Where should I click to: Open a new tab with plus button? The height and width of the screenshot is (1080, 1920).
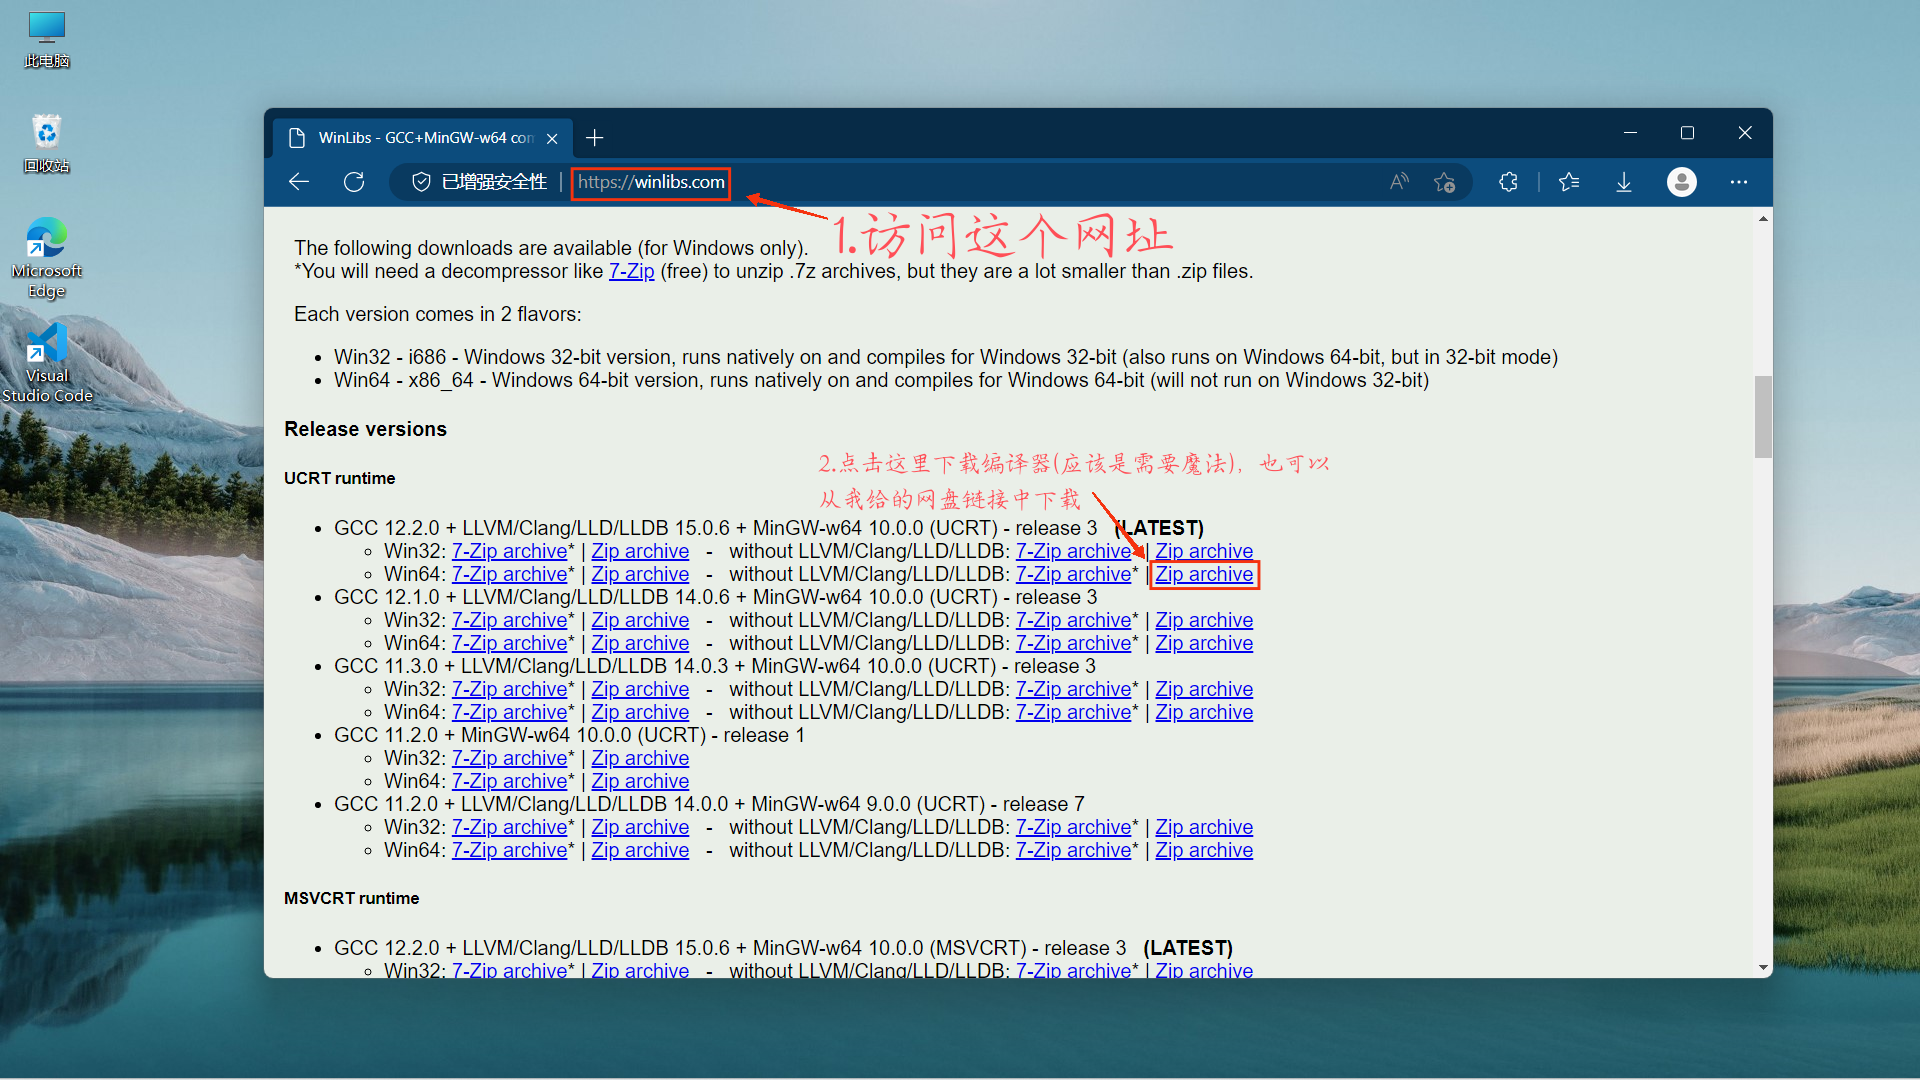coord(595,138)
